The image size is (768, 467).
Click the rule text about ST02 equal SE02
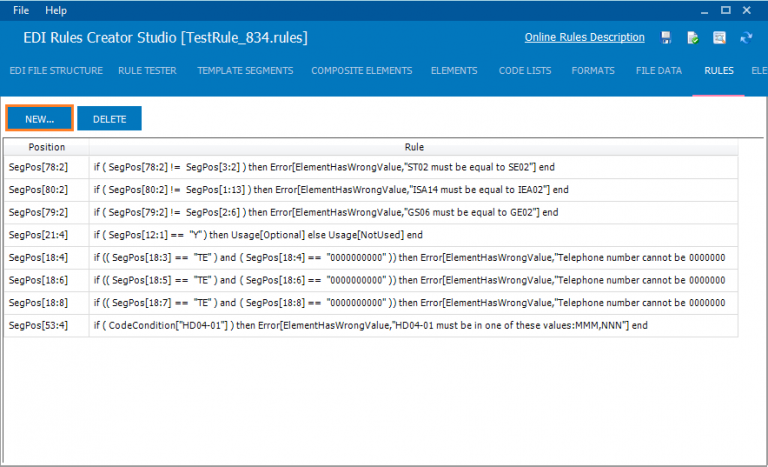point(324,167)
